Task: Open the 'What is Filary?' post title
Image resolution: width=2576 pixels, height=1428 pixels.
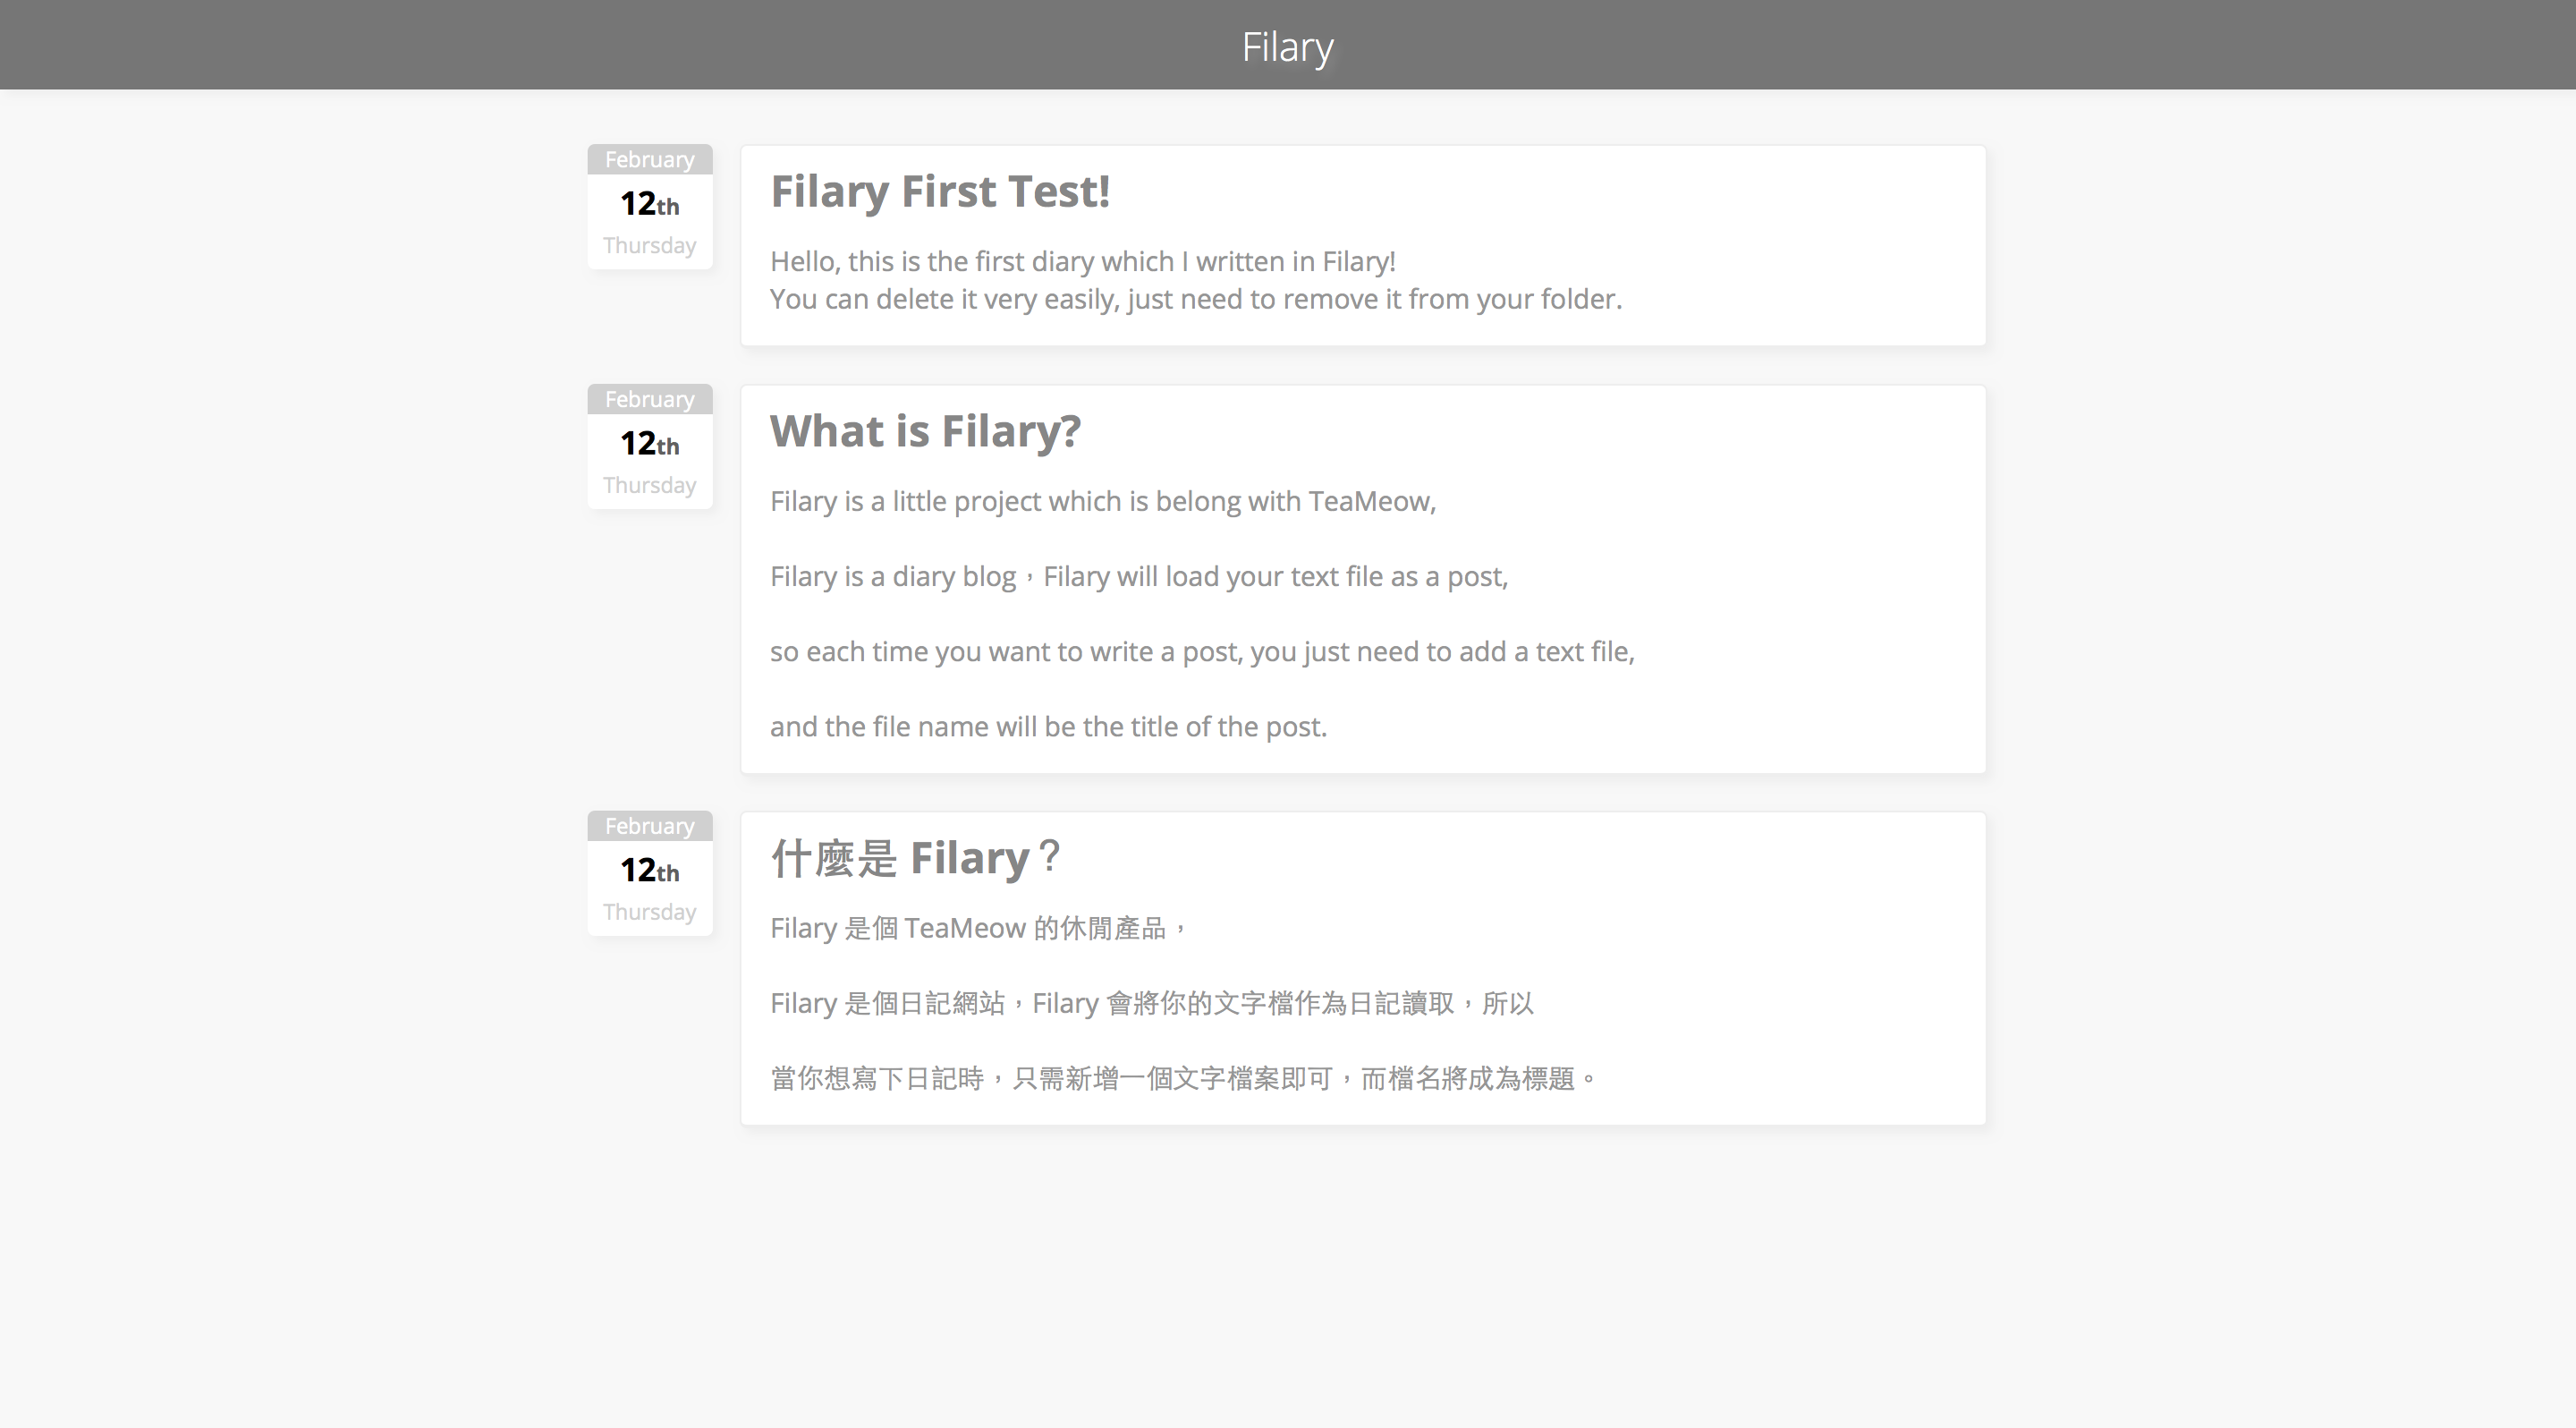Action: point(925,431)
